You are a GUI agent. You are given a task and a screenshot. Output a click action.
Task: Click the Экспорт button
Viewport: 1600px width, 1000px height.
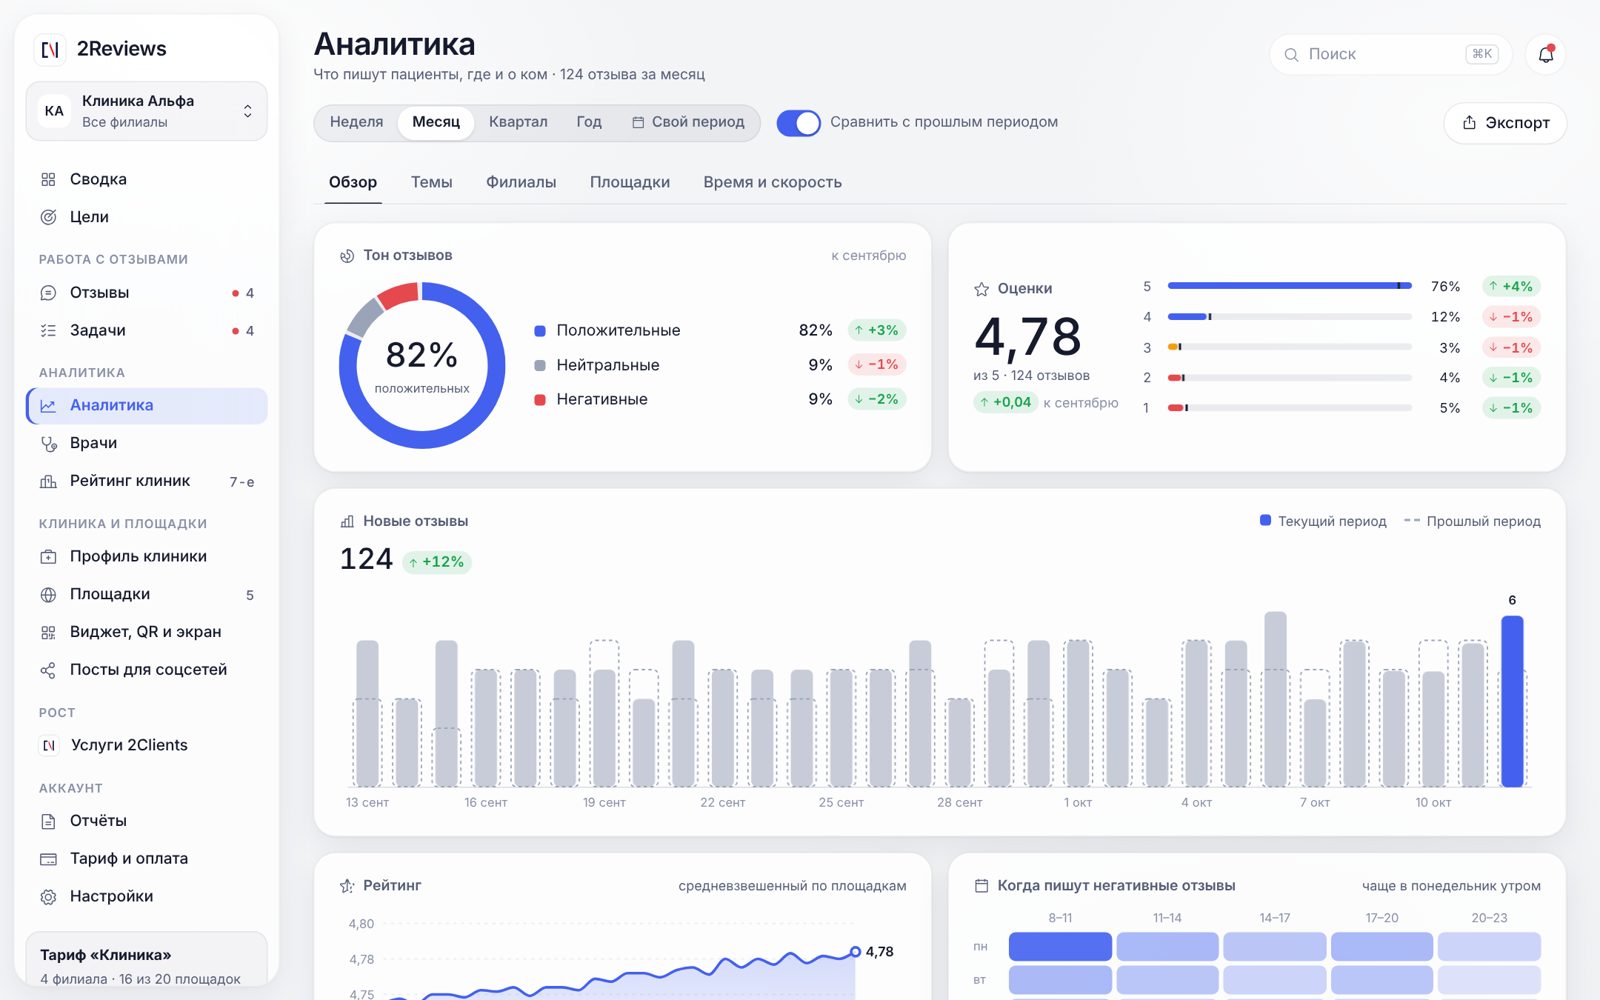pyautogui.click(x=1505, y=123)
